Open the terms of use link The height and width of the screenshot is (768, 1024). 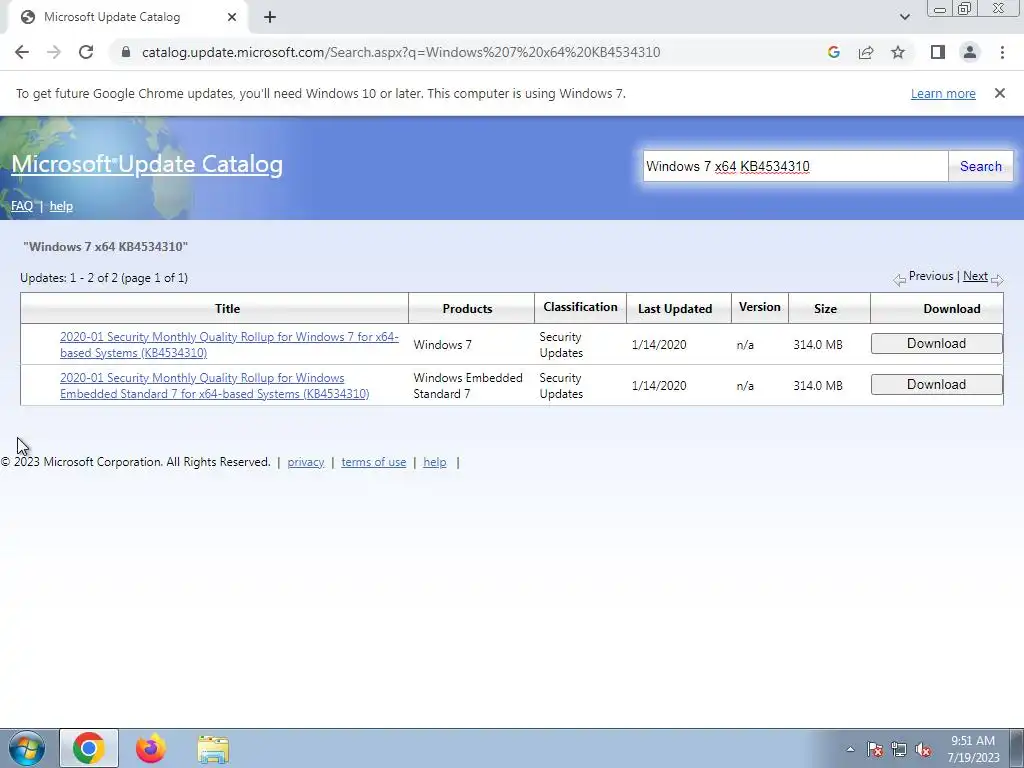[x=374, y=462]
